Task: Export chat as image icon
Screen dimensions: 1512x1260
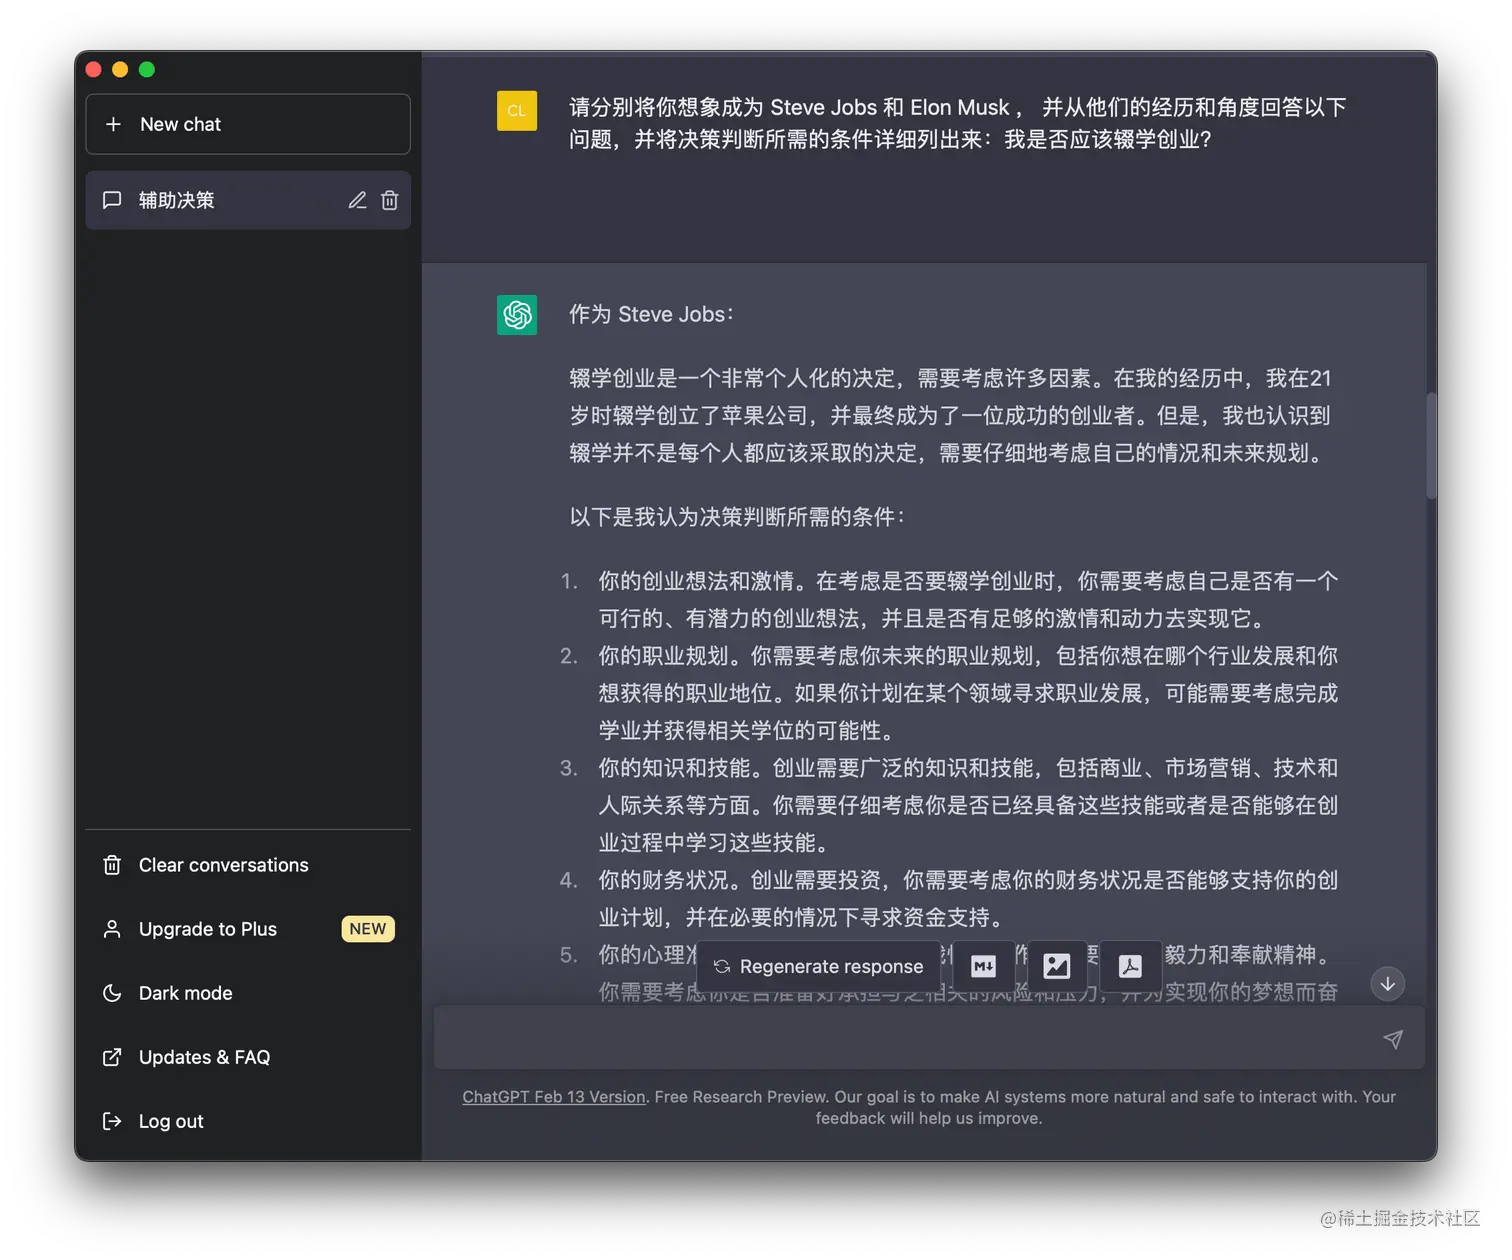Action: 1057,966
